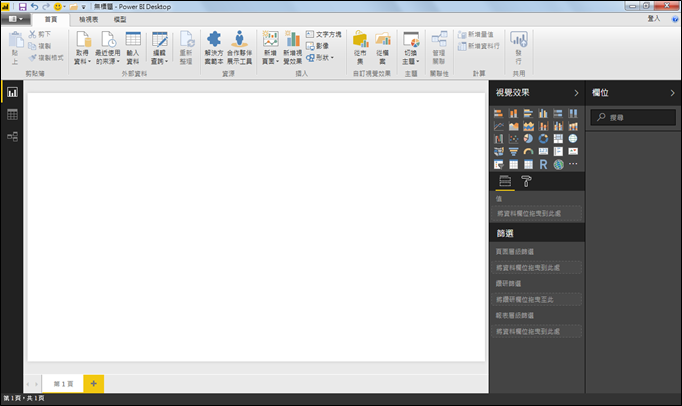Open the Format paint roller tab
This screenshot has width=682, height=406.
coord(526,181)
